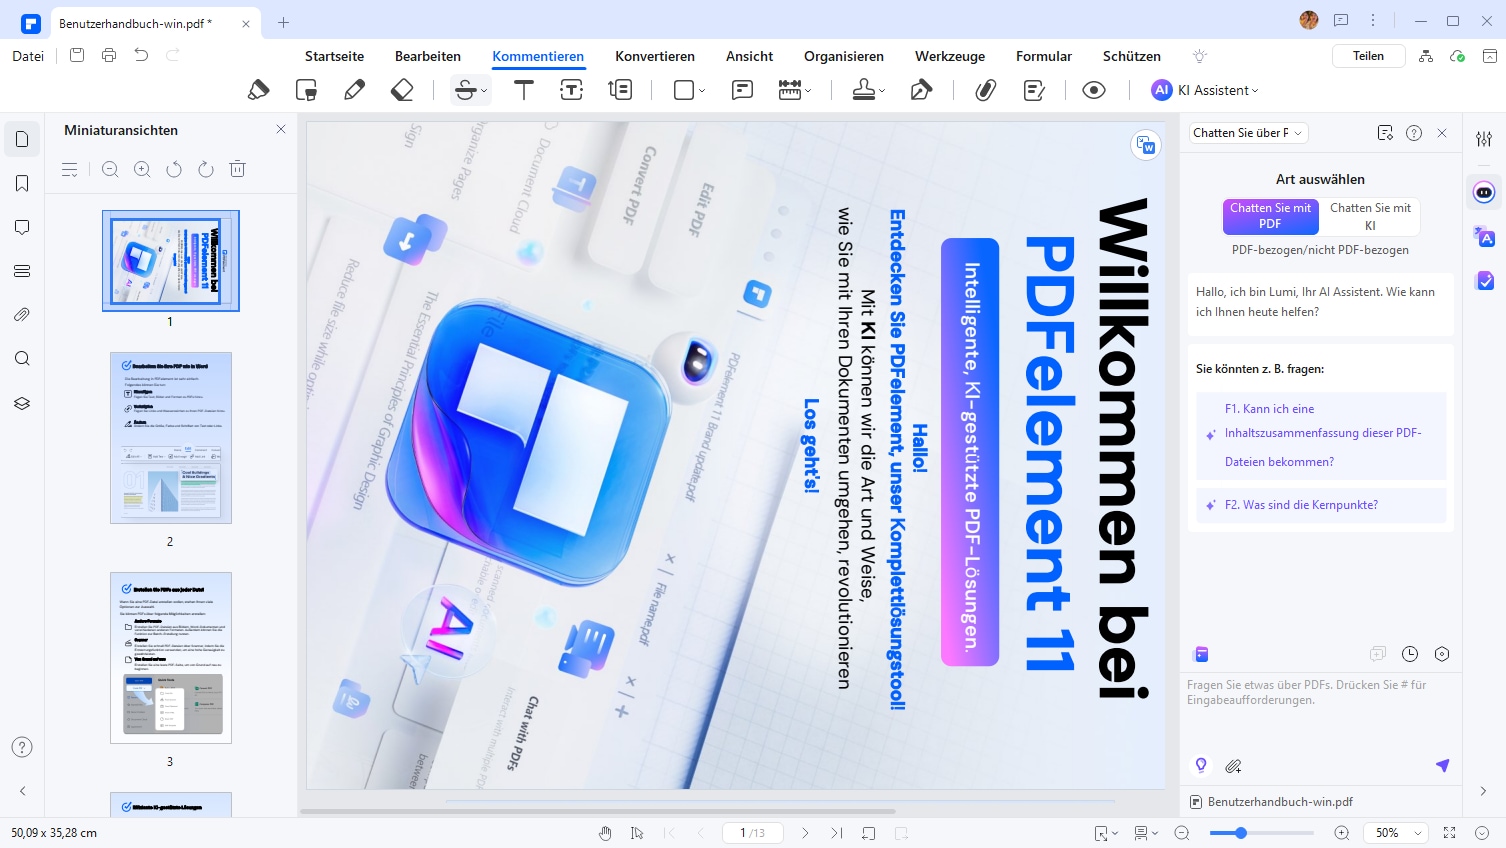Switch to the Organisieren tab
Screen dimensions: 1506x848
(844, 56)
